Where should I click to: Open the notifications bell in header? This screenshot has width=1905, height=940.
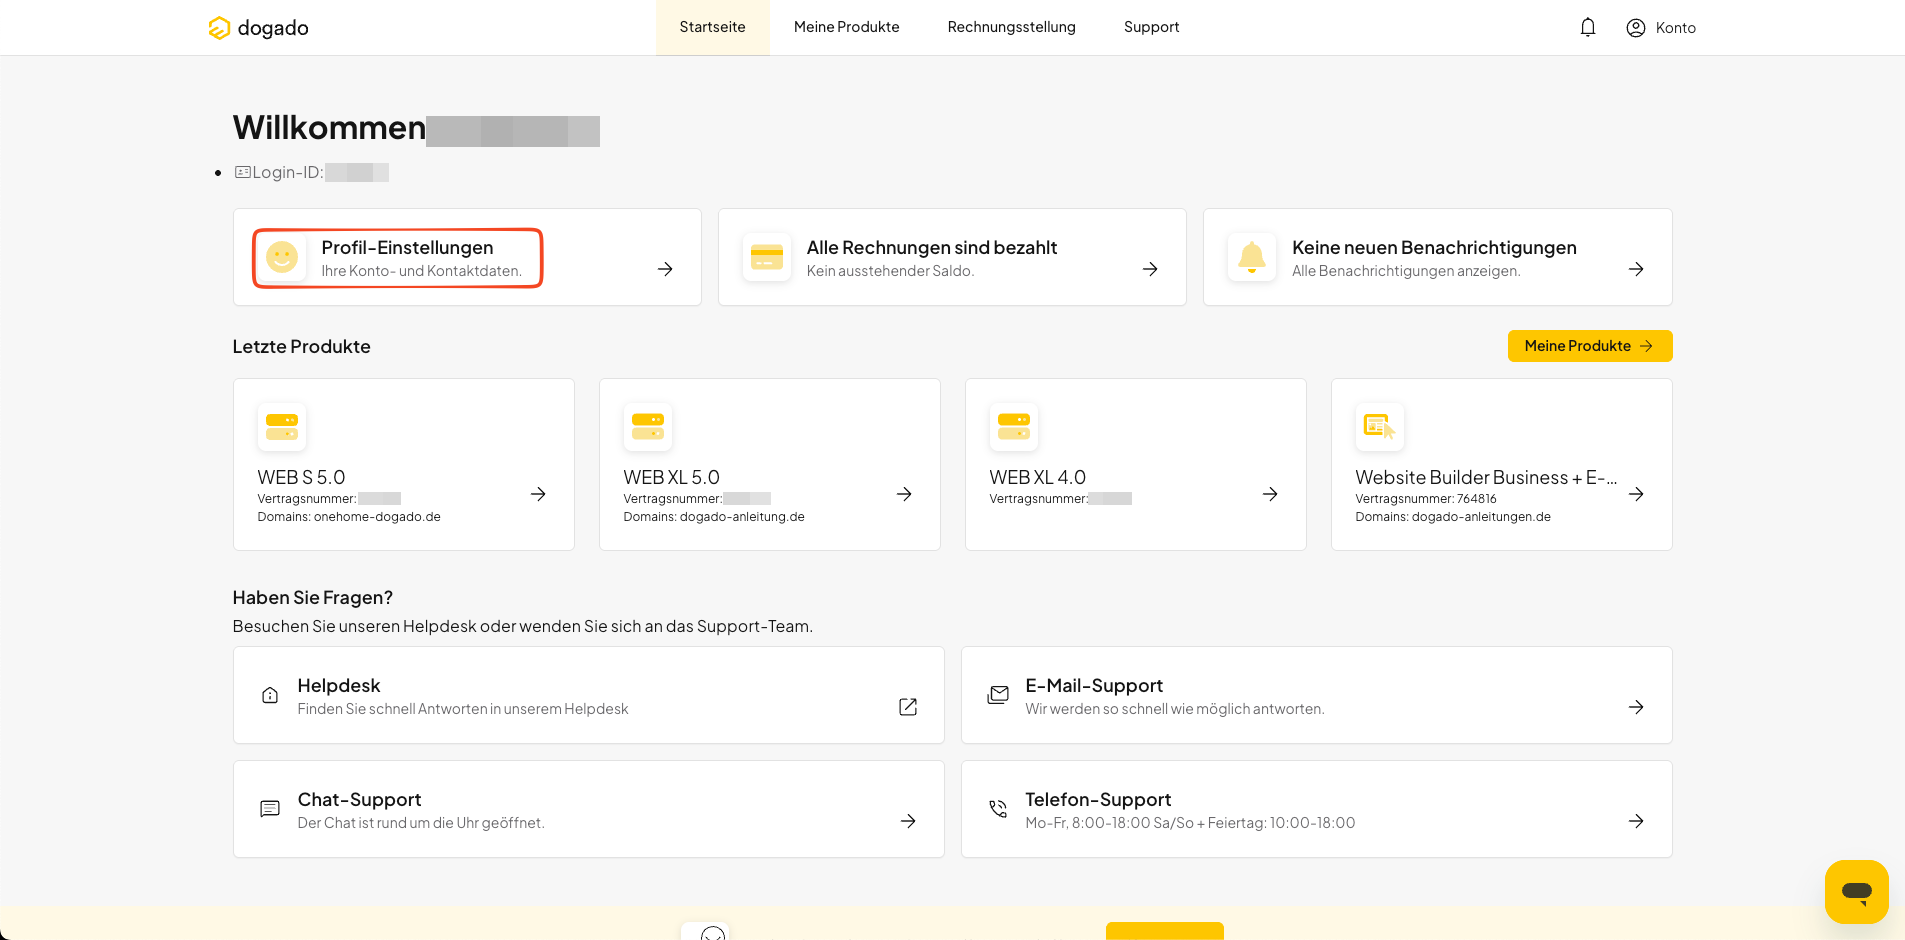coord(1588,28)
